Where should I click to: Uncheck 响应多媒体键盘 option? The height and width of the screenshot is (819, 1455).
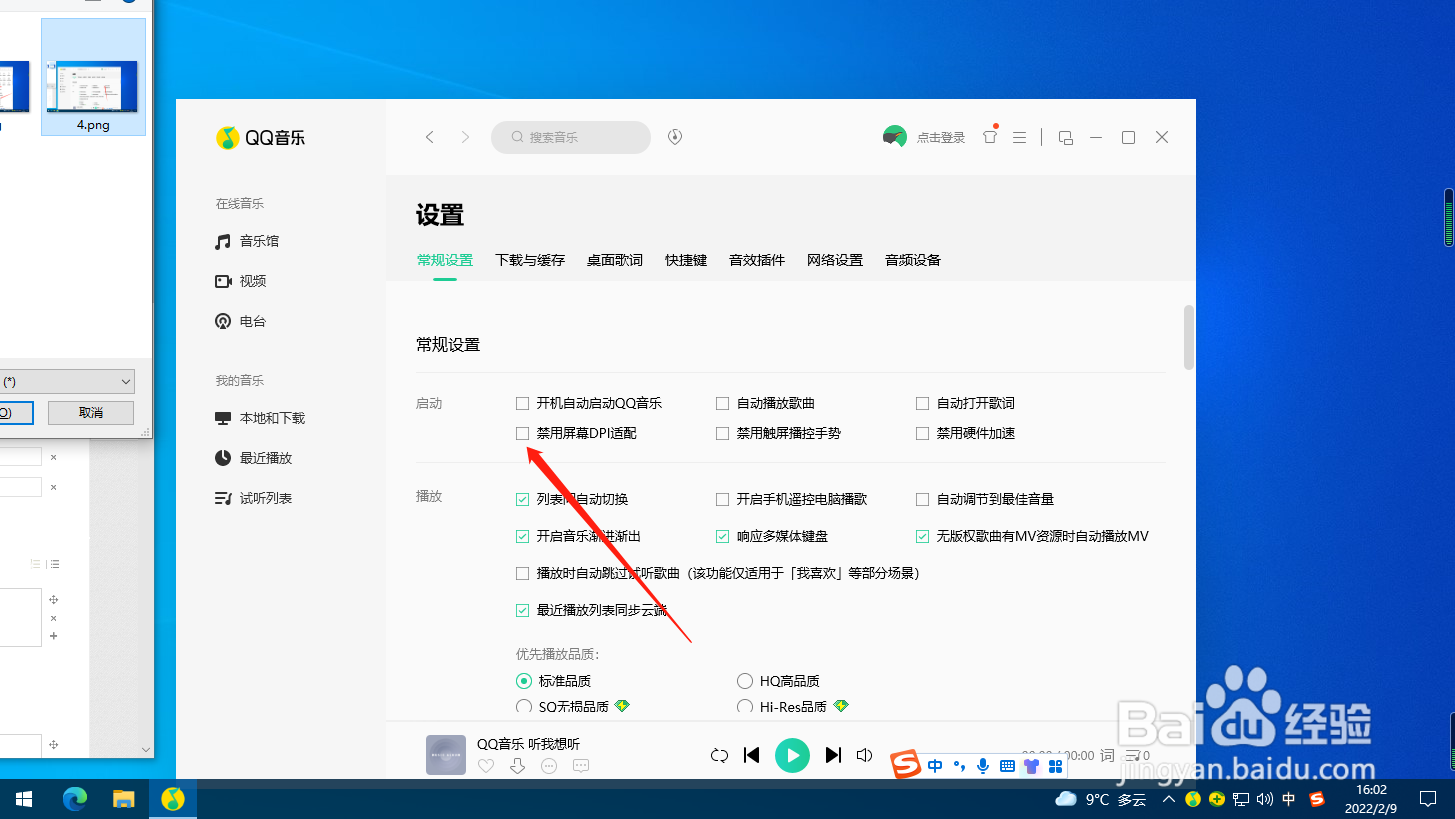pos(722,536)
